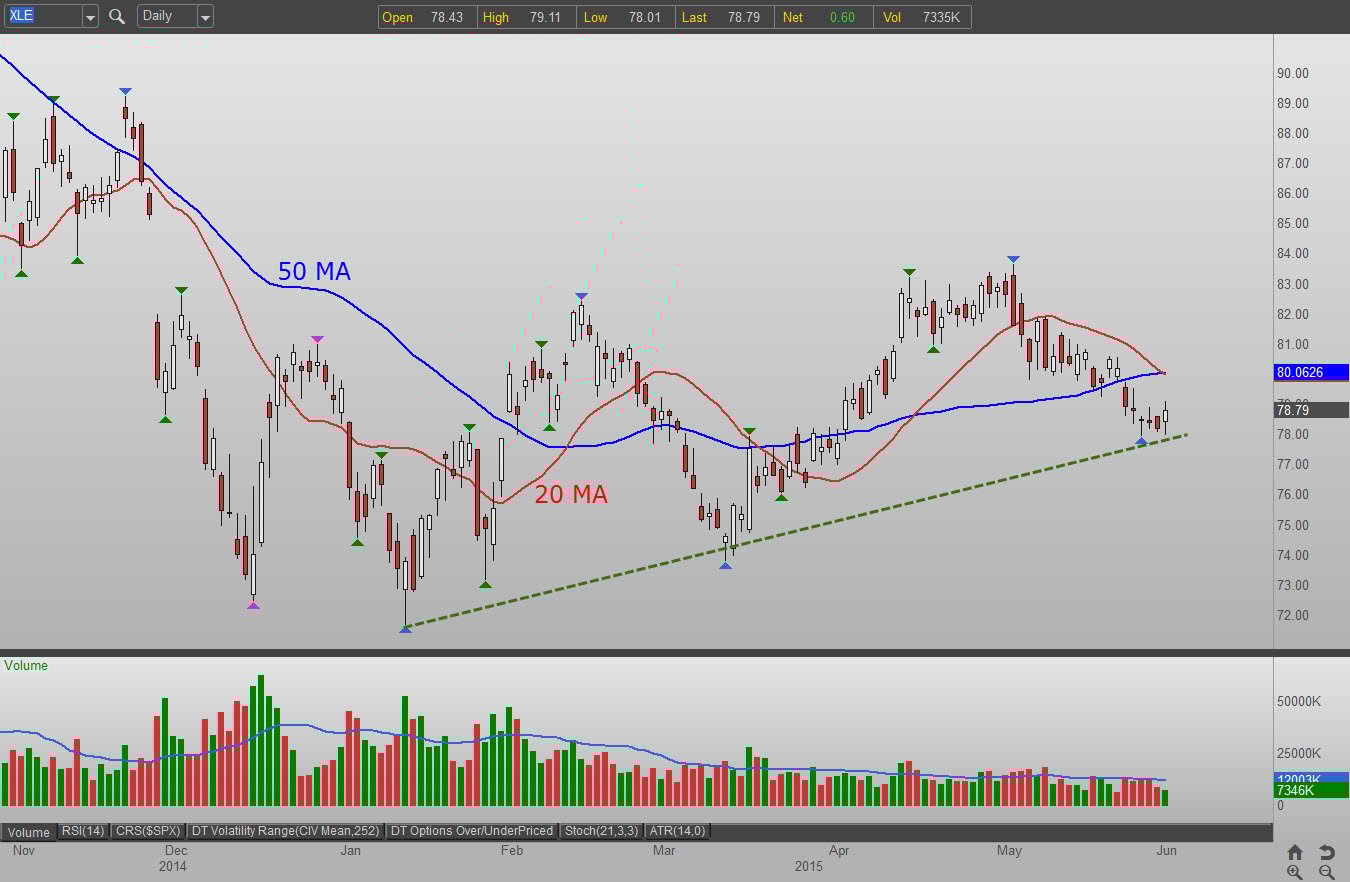
Task: Toggle the CRS($SPX) indicator display
Action: coord(147,831)
